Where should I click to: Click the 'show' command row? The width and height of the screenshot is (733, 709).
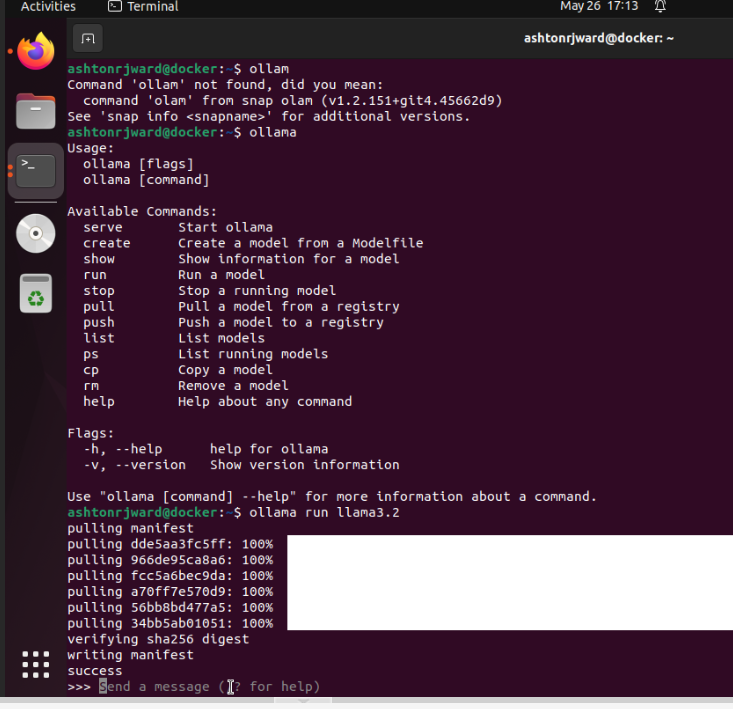coord(241,259)
